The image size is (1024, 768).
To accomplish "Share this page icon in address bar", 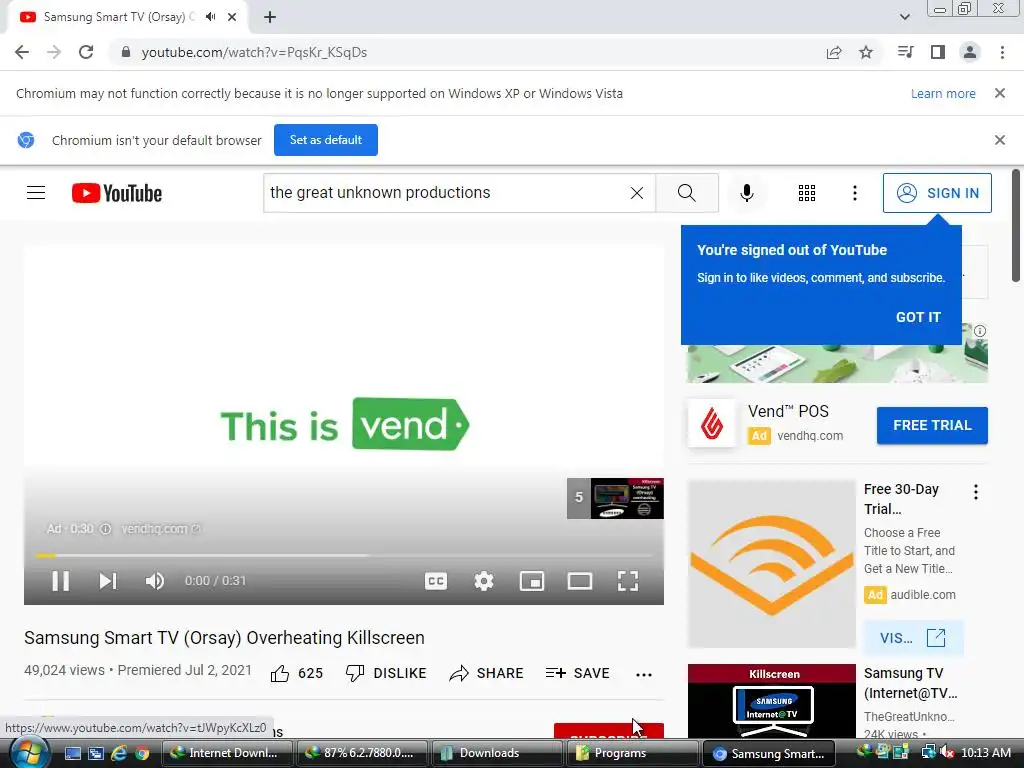I will click(834, 52).
